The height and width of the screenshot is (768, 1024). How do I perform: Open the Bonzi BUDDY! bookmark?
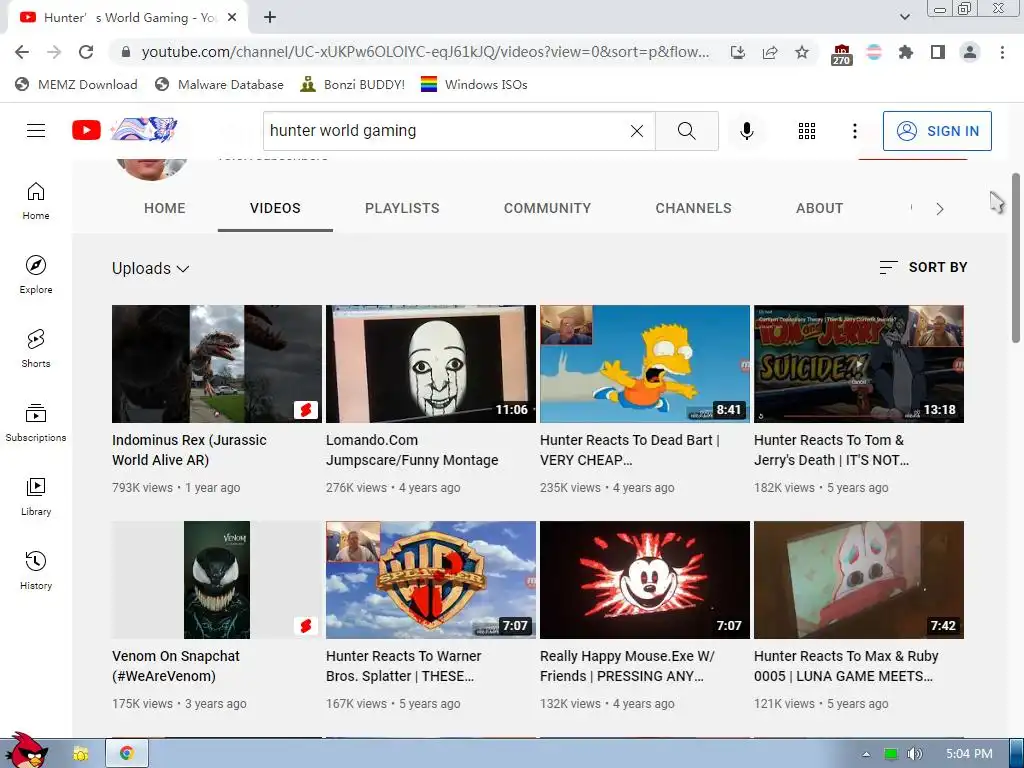[352, 84]
